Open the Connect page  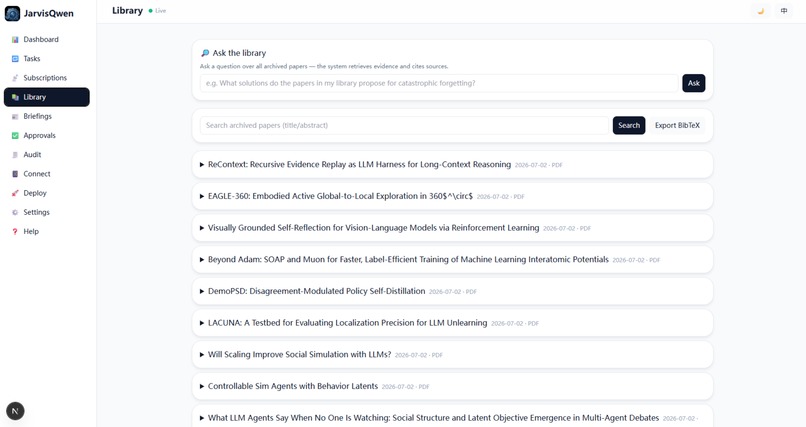pyautogui.click(x=47, y=174)
